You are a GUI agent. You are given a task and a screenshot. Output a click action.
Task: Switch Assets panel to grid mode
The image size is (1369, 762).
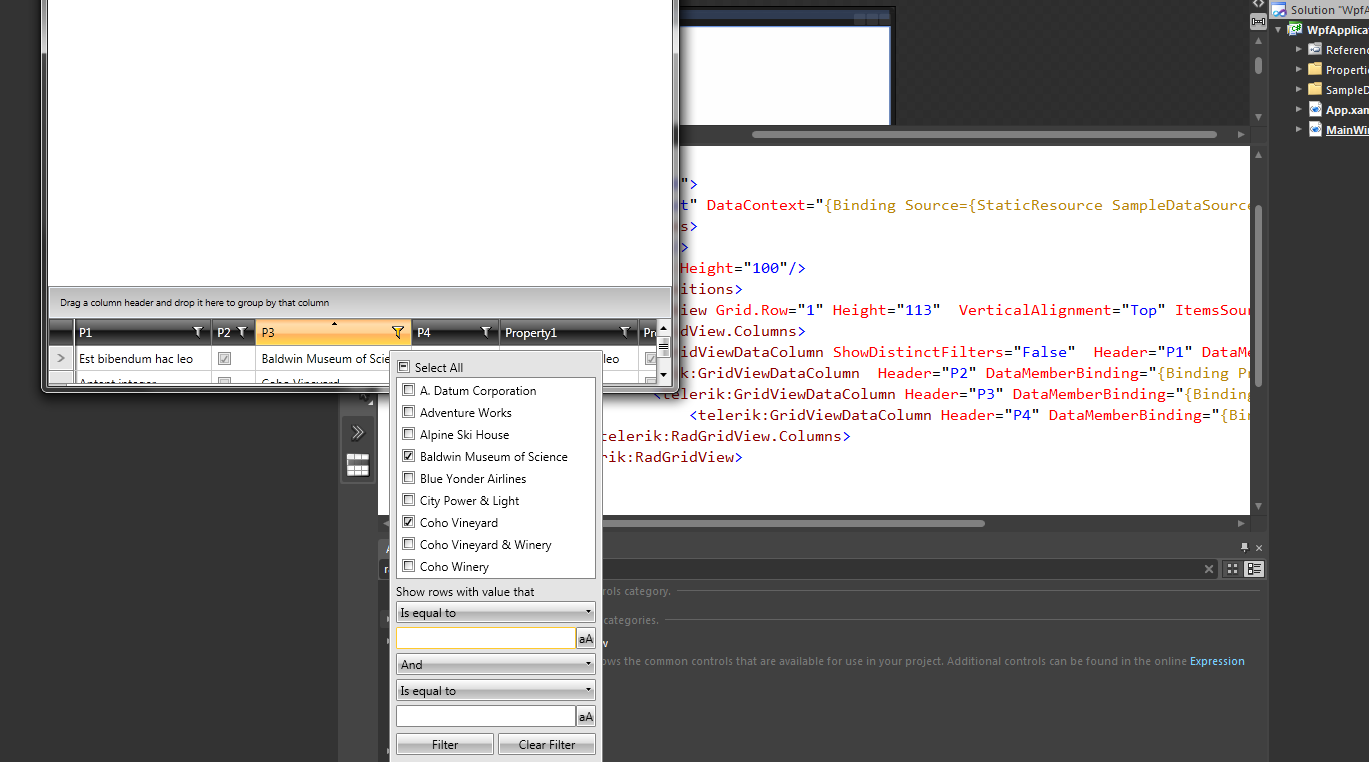tap(1233, 569)
